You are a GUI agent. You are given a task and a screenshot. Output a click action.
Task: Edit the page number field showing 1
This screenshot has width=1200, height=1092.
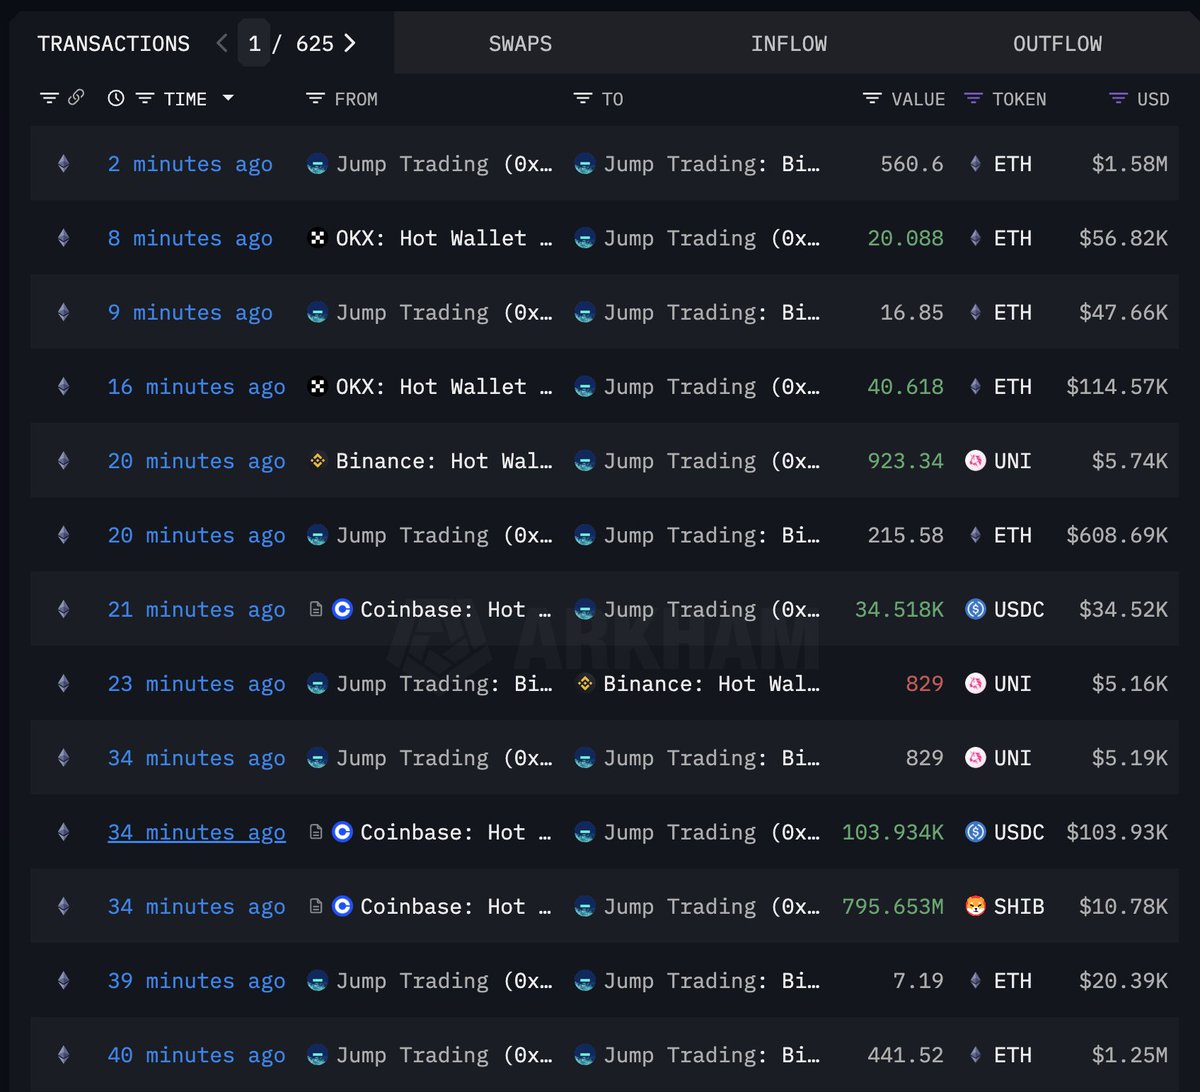point(254,43)
